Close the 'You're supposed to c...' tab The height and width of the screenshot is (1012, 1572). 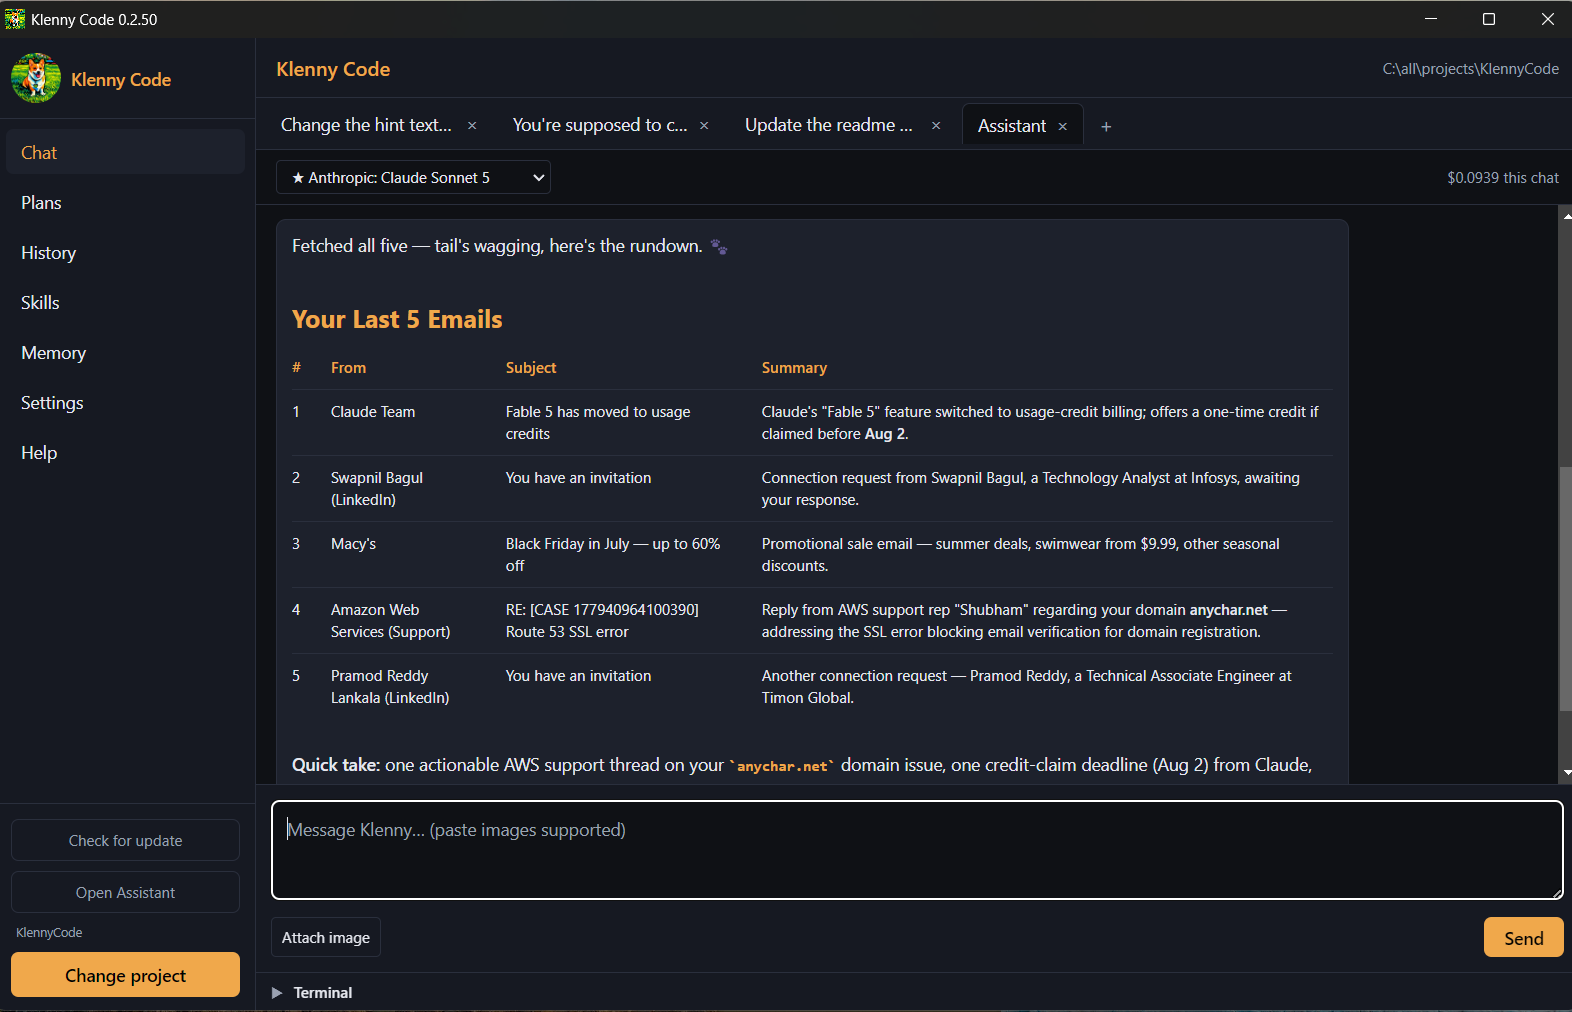[x=704, y=126]
